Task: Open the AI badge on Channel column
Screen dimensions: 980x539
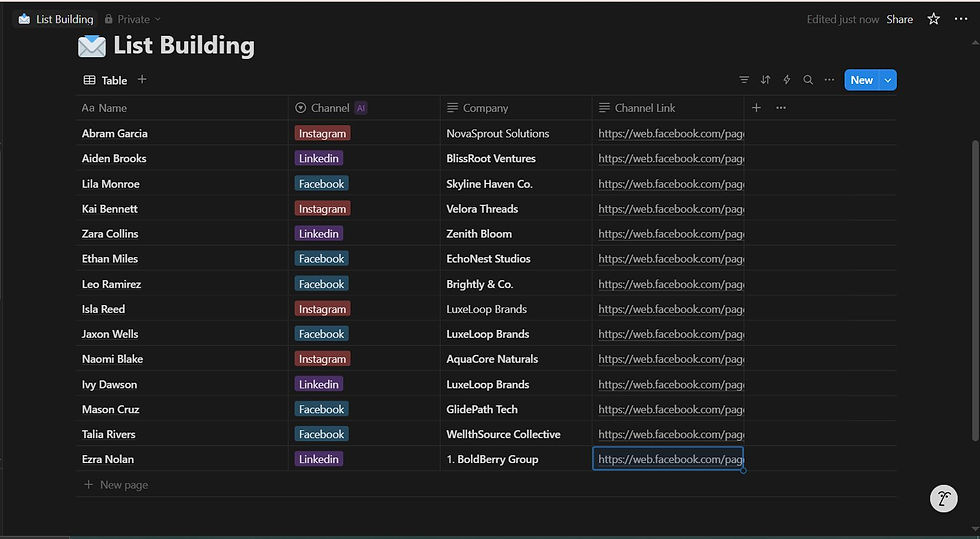Action: pyautogui.click(x=361, y=108)
